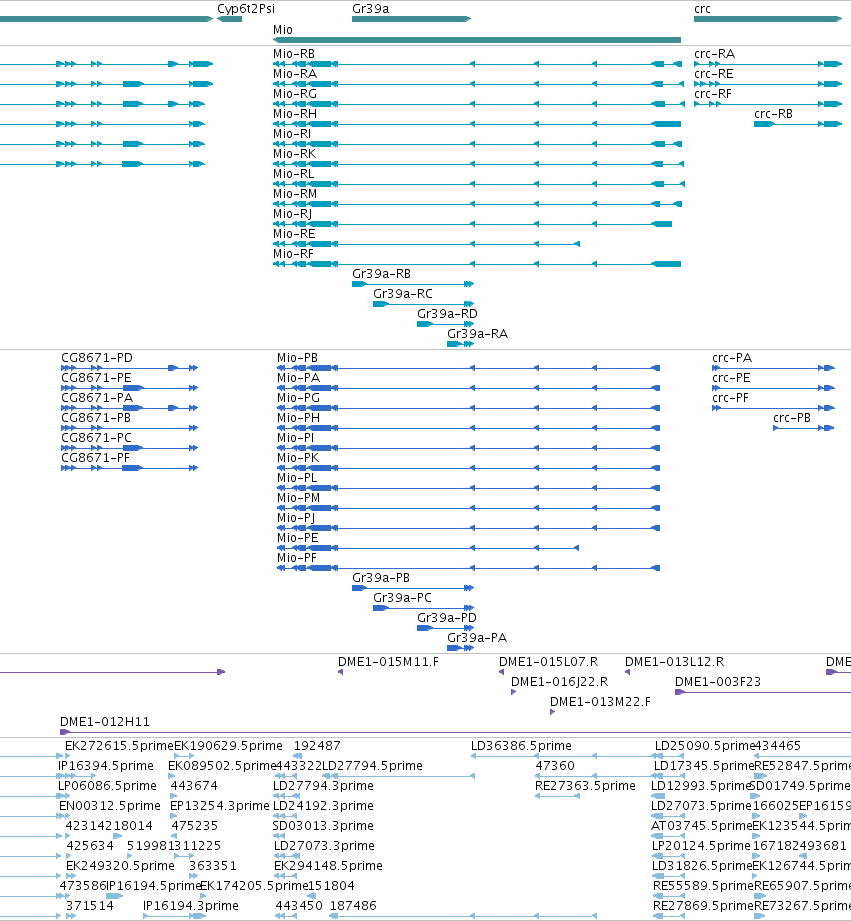851x921 pixels.
Task: Select the Gr39a gene bar
Action: (x=411, y=19)
